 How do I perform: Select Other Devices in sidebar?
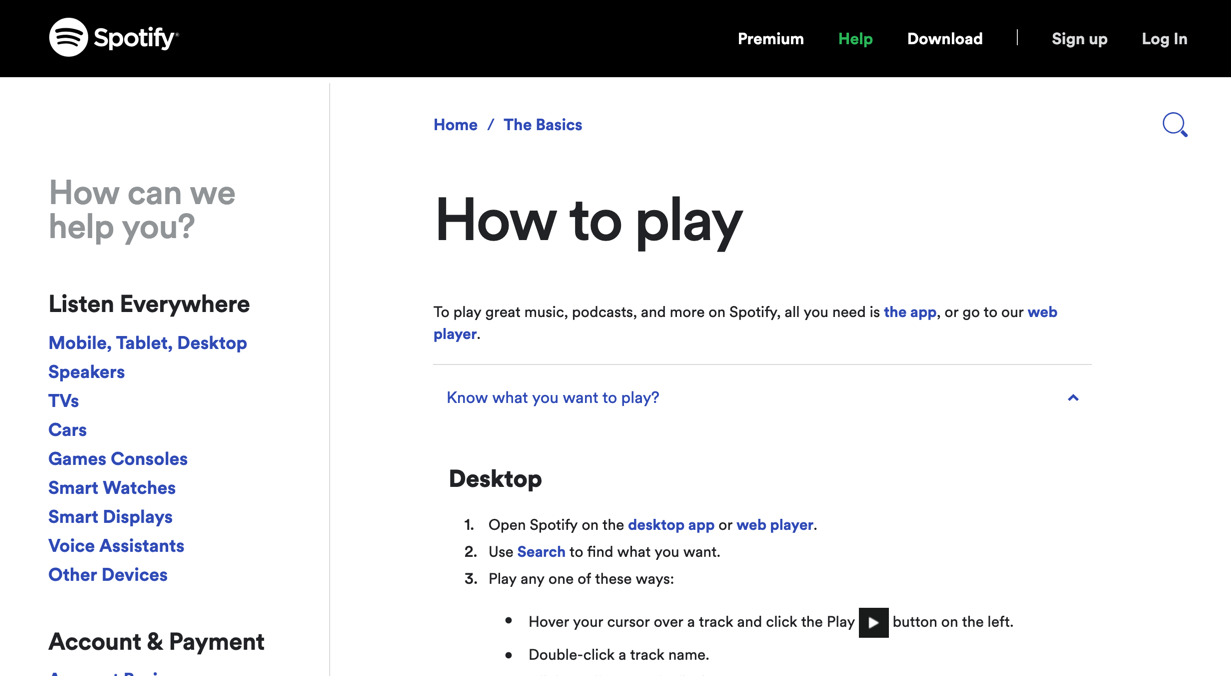point(108,575)
